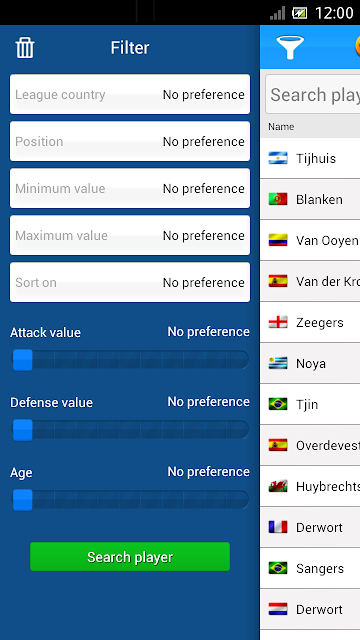Select player Van Ooyen from list
Screen dimensions: 360x640
coord(310,240)
